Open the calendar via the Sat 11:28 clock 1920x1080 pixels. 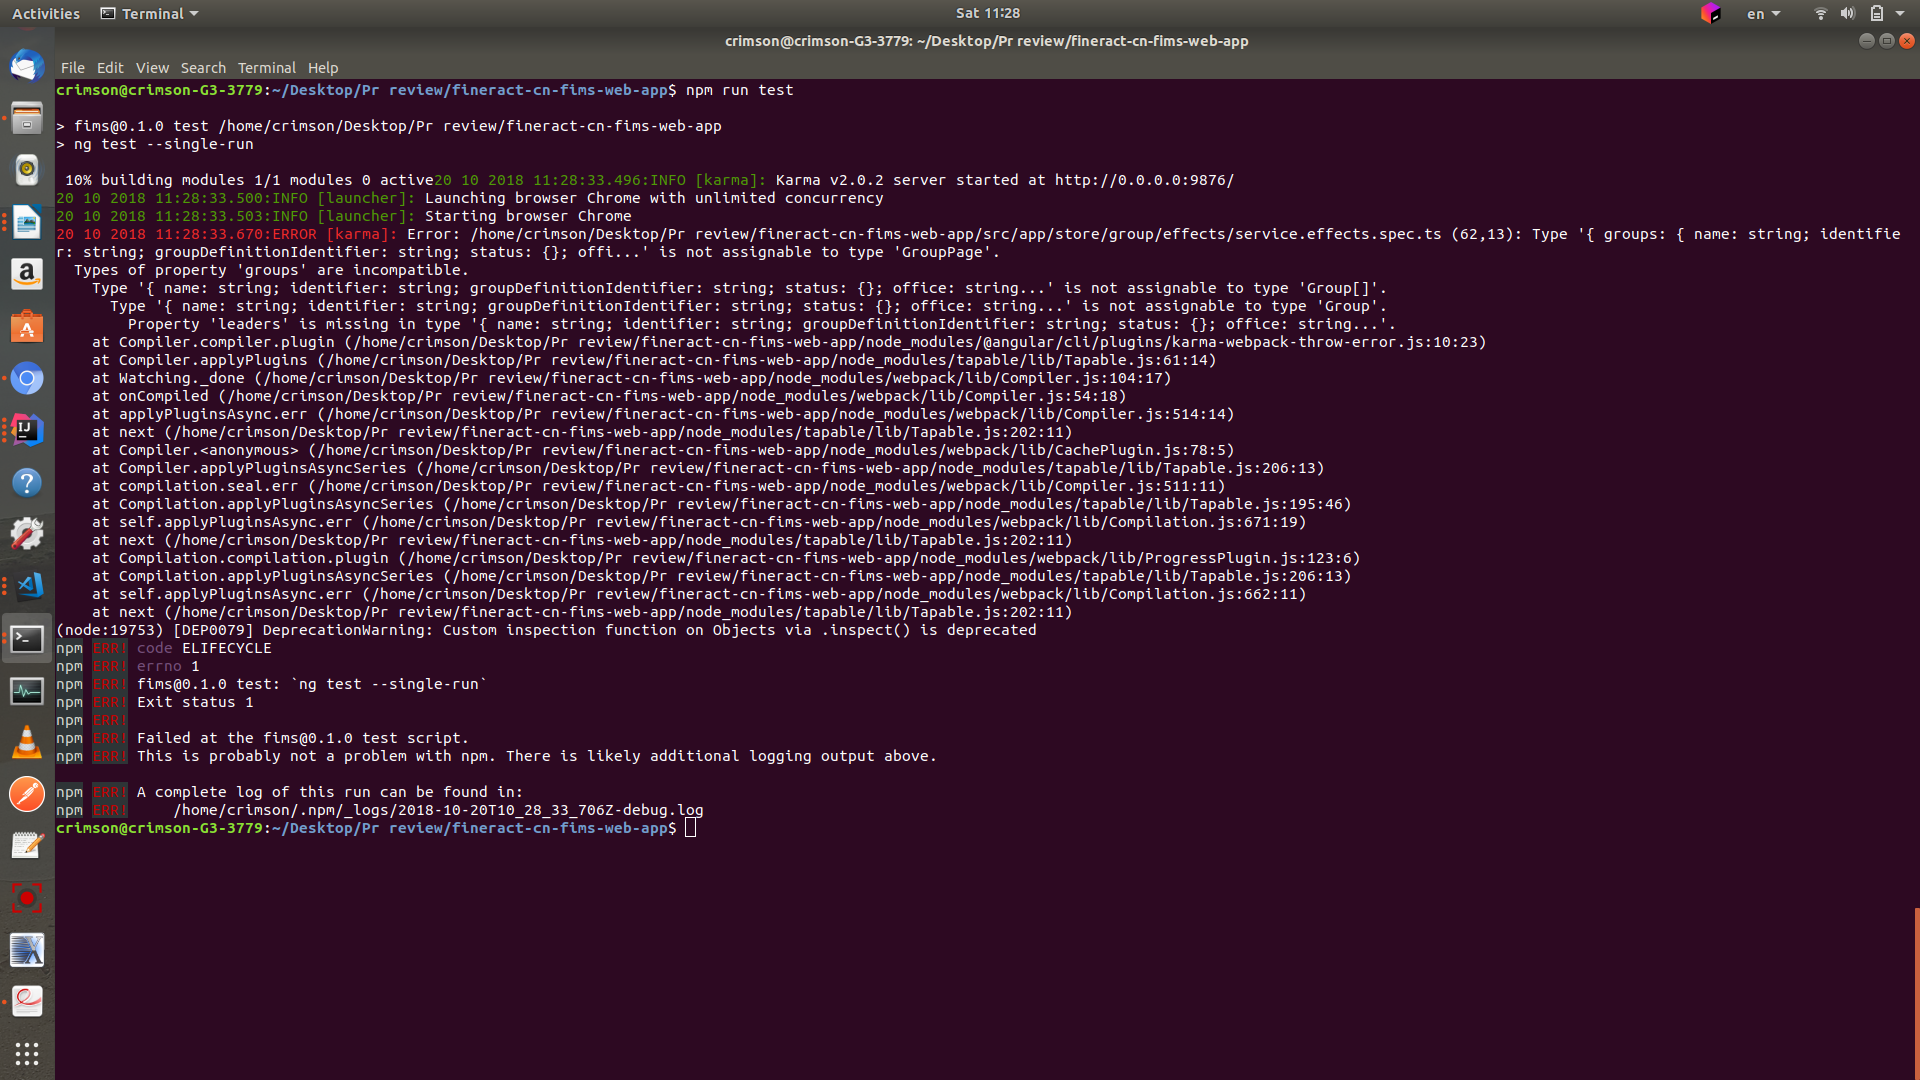[988, 13]
